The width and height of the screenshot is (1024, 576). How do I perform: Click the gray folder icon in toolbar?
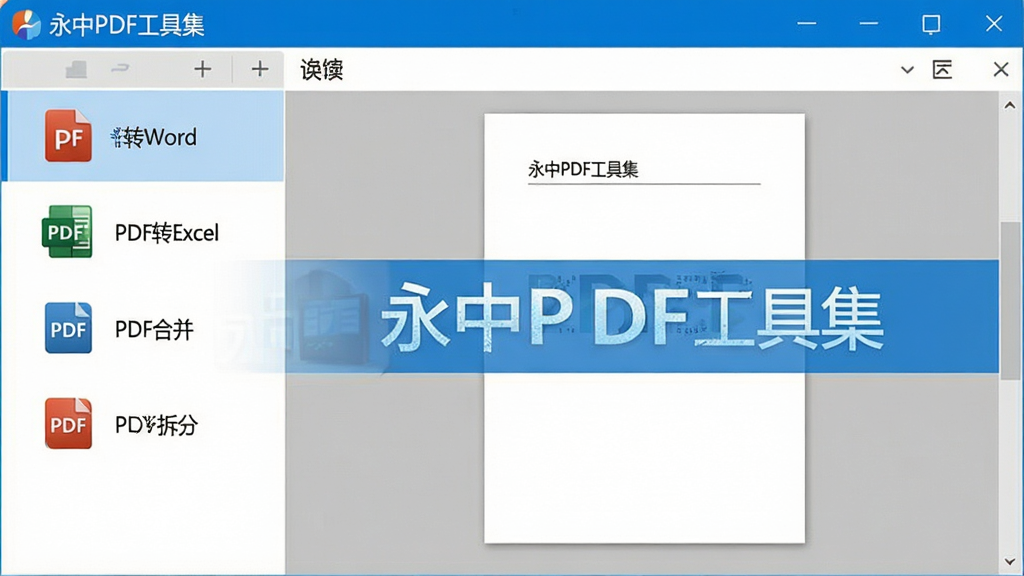[x=76, y=69]
